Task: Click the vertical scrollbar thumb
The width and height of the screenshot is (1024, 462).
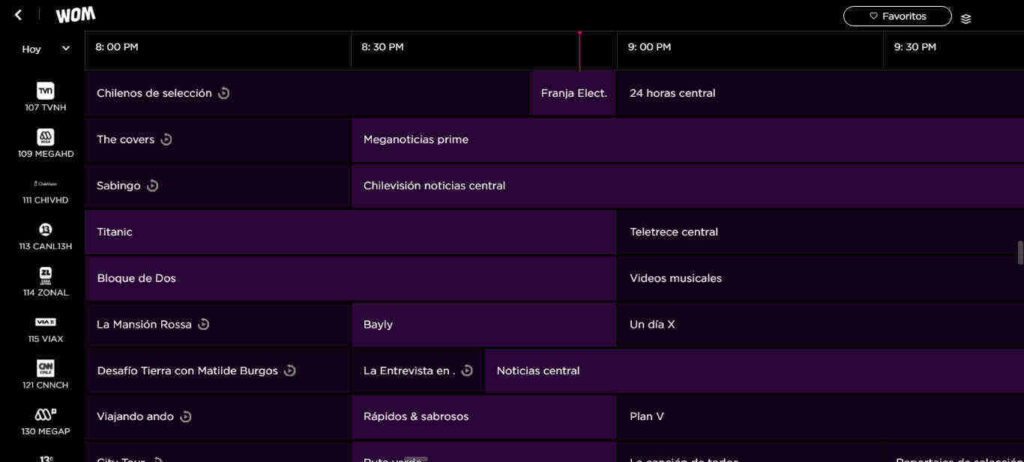Action: (x=1020, y=251)
